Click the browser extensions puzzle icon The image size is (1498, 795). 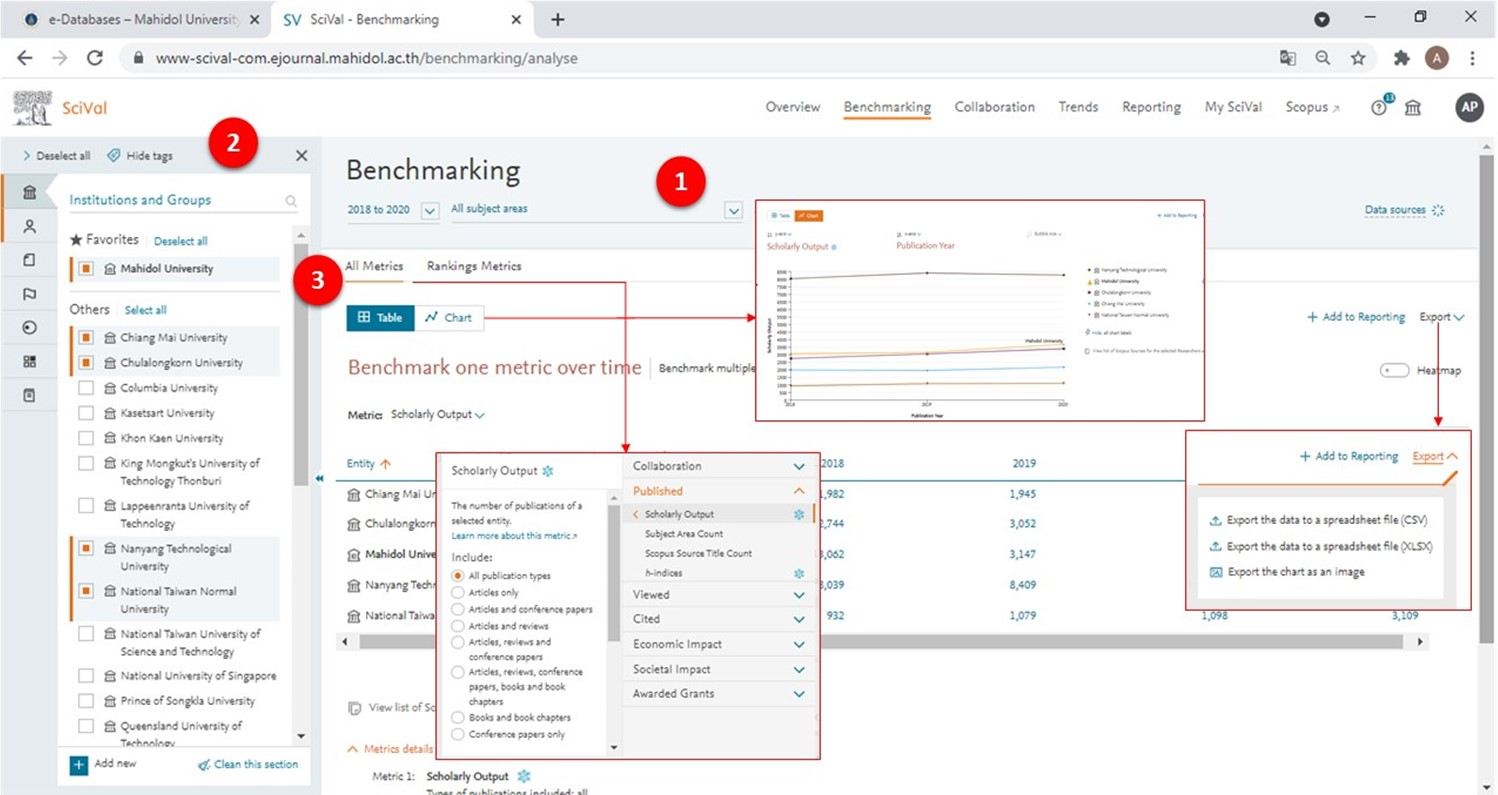point(1401,58)
